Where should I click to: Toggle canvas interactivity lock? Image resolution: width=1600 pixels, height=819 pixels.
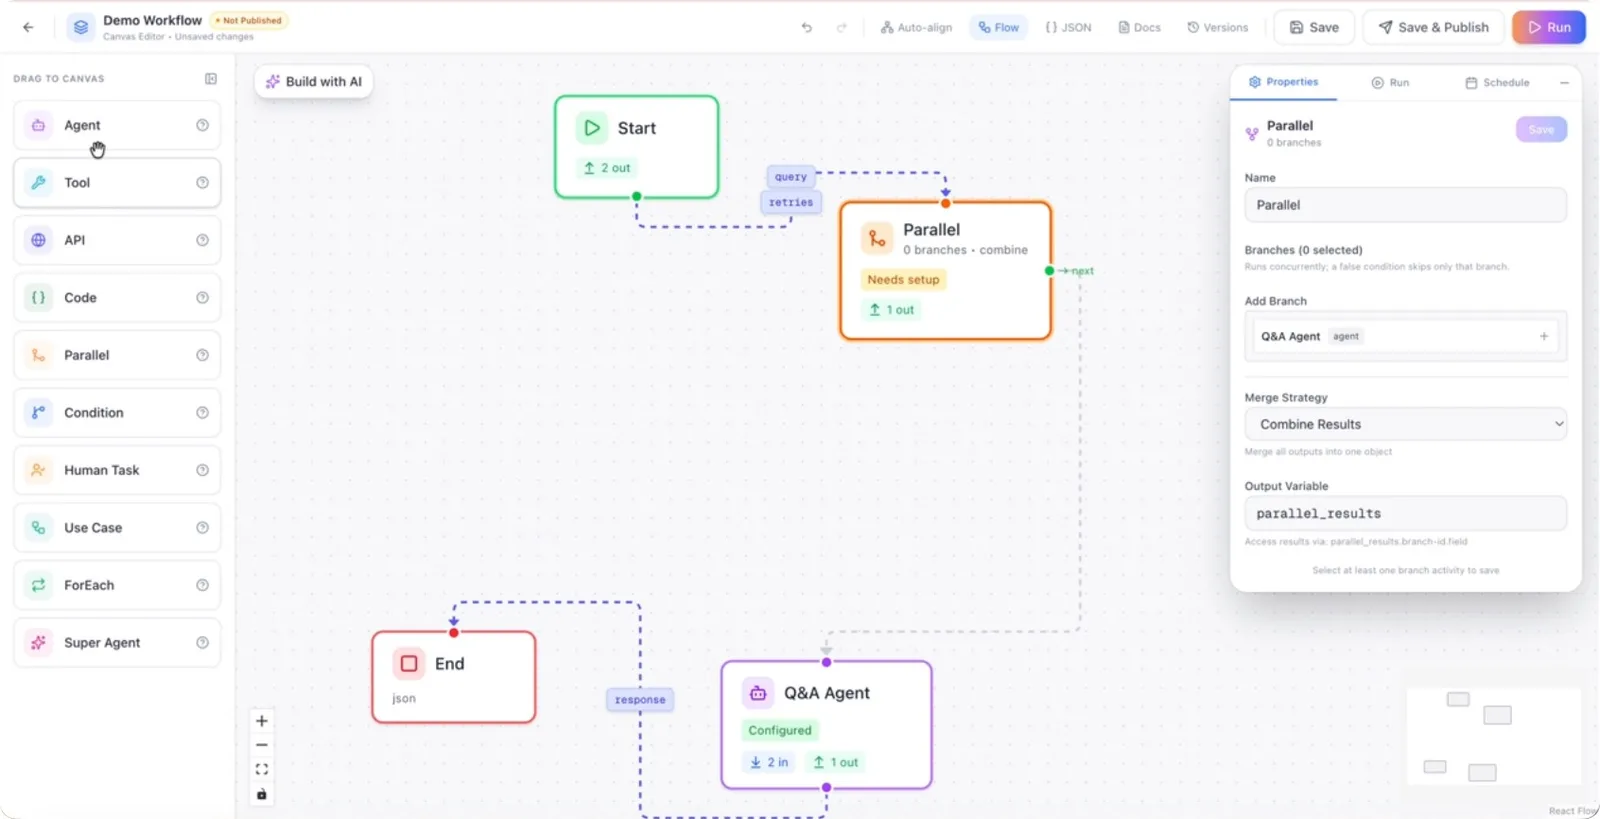[262, 794]
